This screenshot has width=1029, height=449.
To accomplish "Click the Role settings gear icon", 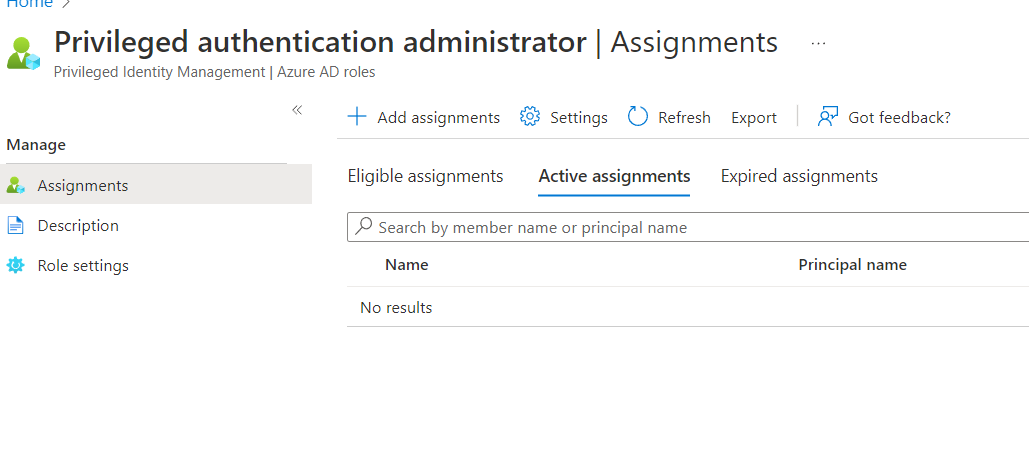I will (15, 266).
